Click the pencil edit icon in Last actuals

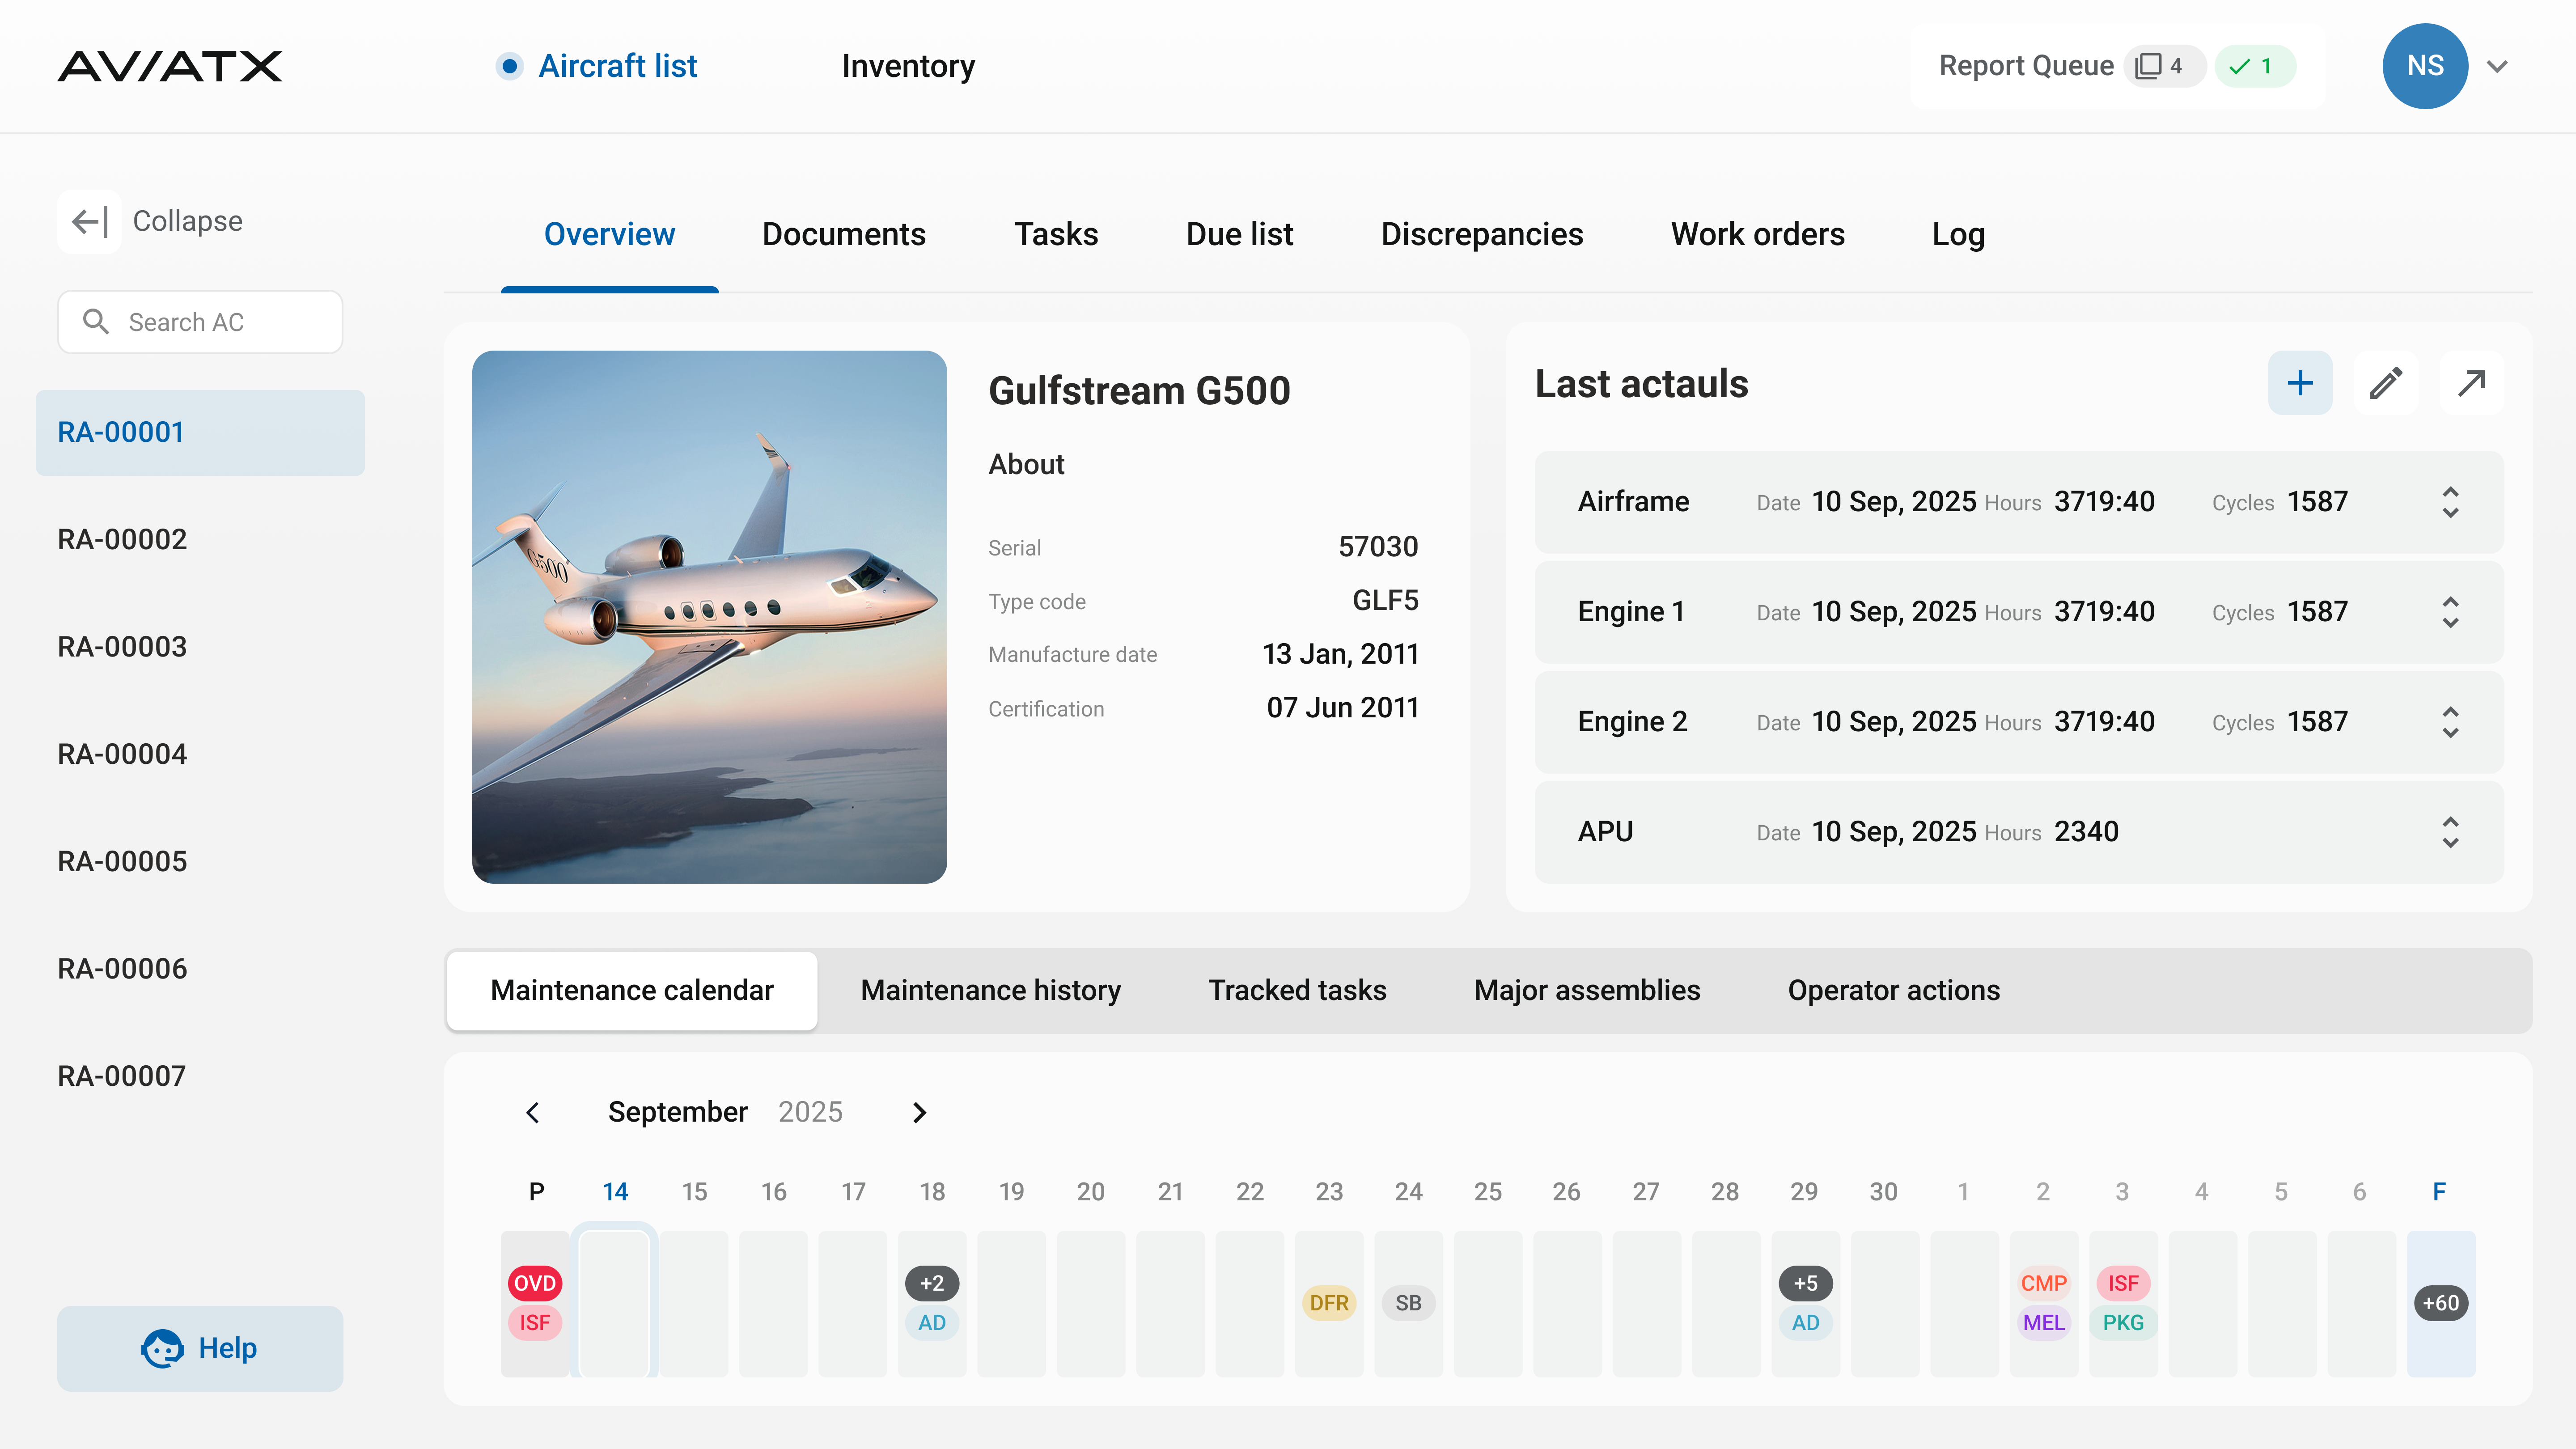(2385, 383)
